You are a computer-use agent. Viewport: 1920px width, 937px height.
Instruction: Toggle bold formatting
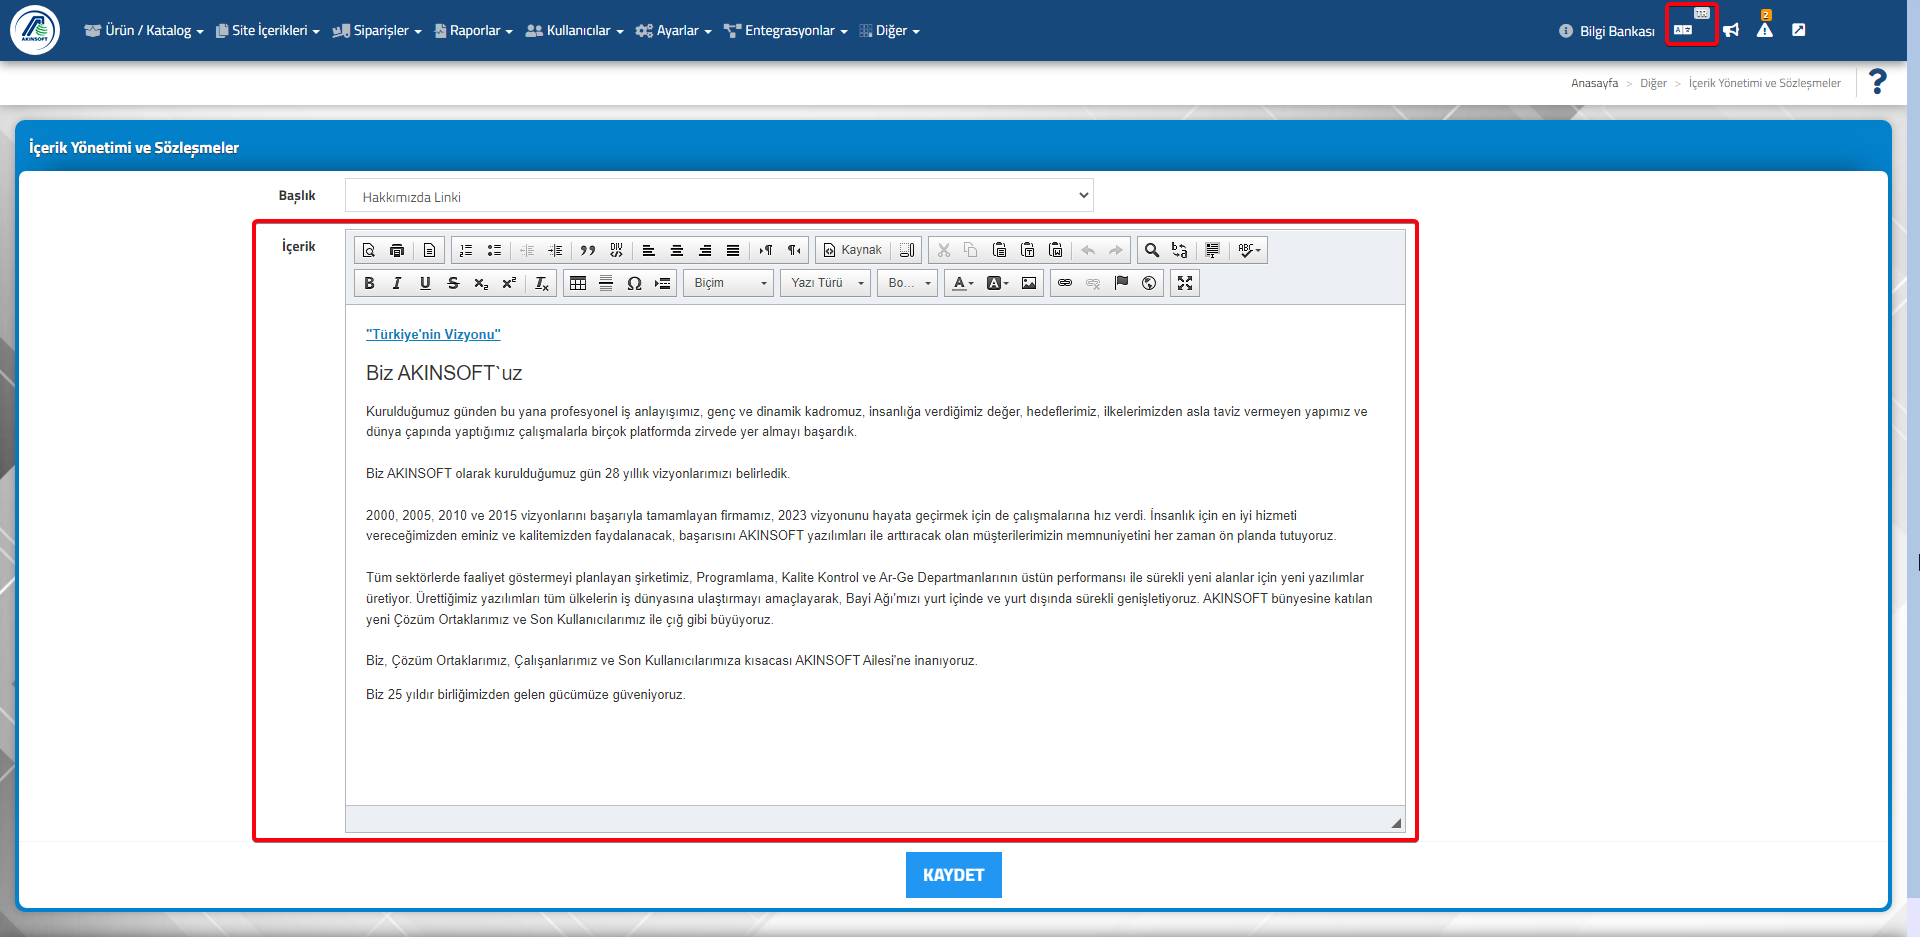369,283
